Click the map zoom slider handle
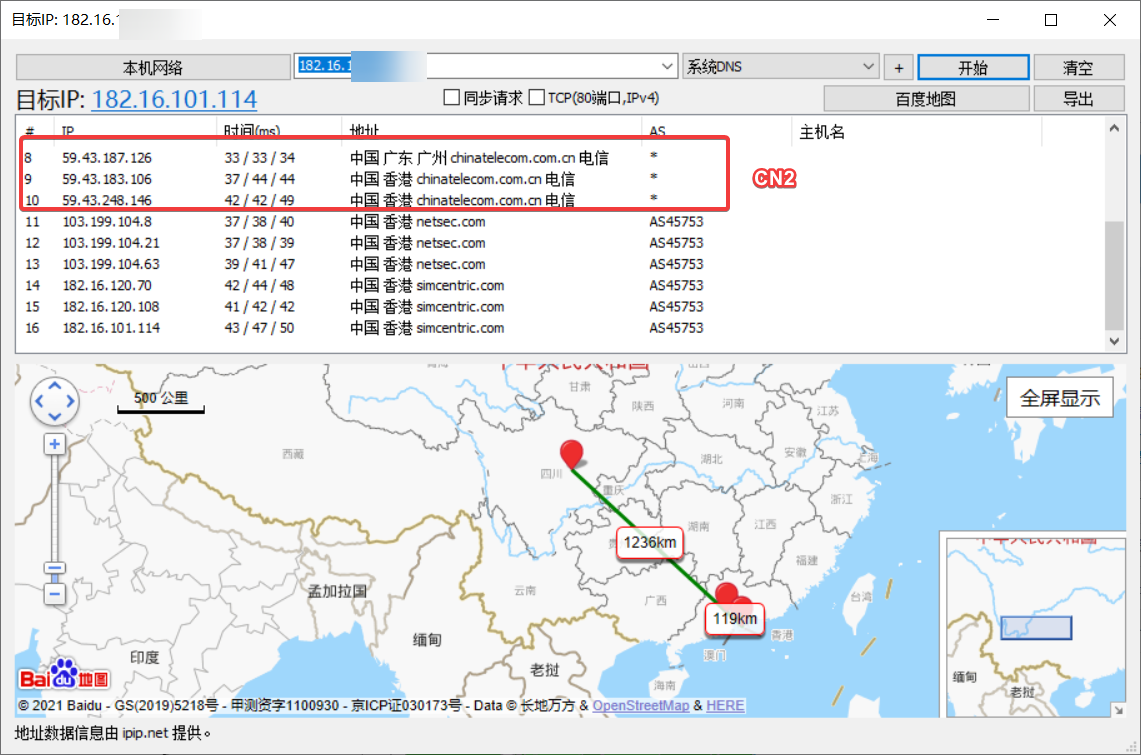1141x755 pixels. pos(54,568)
